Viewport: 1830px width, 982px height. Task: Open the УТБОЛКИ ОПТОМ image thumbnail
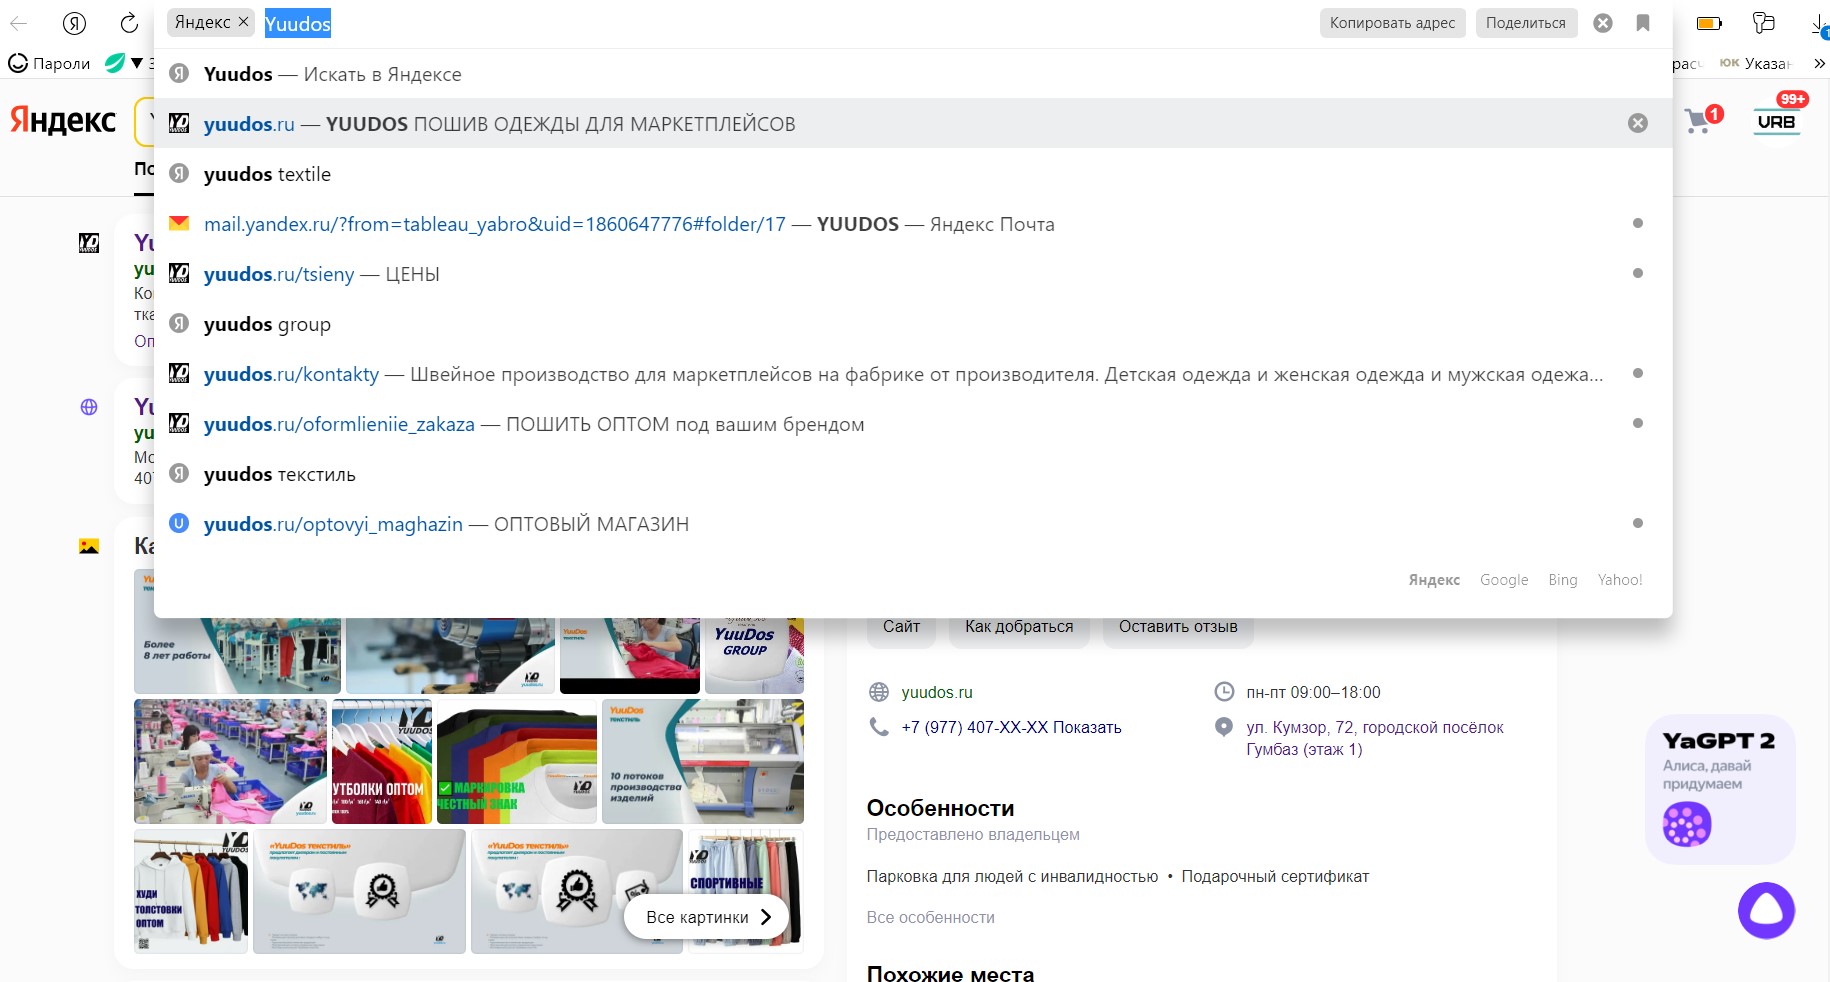point(382,762)
